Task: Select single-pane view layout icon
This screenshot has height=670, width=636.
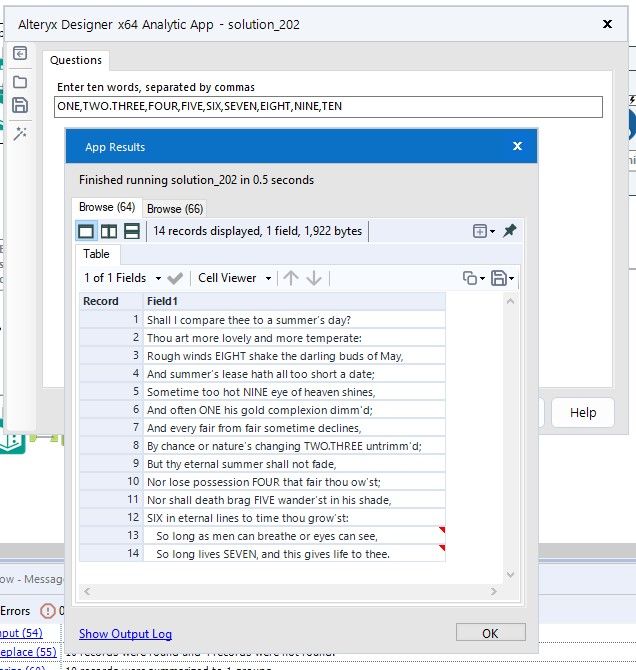Action: (x=86, y=232)
